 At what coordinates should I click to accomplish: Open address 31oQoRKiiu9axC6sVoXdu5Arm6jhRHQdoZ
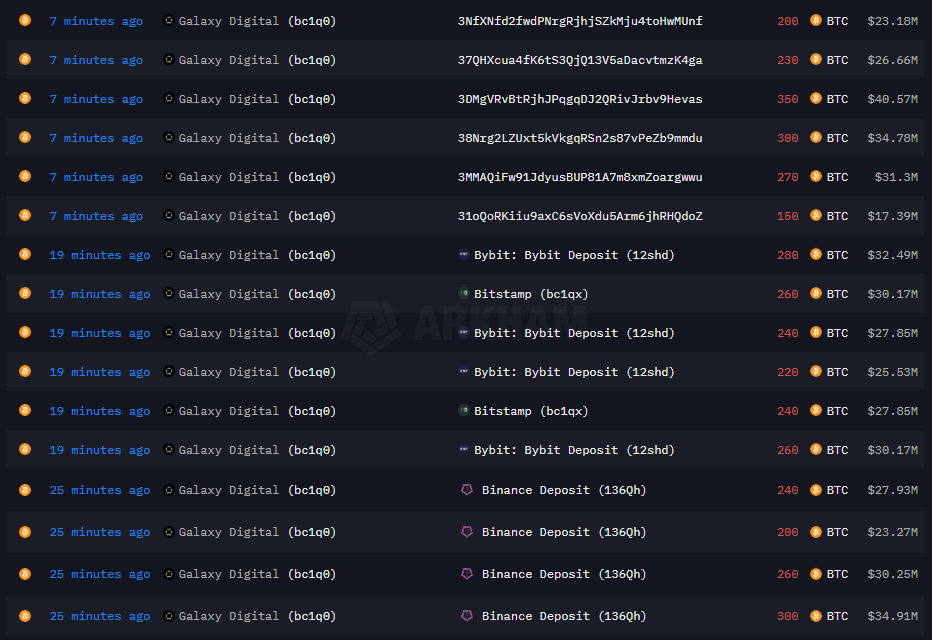pyautogui.click(x=580, y=216)
